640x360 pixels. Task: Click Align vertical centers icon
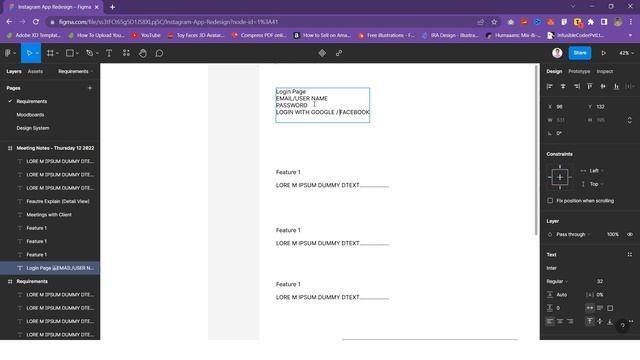click(x=603, y=86)
